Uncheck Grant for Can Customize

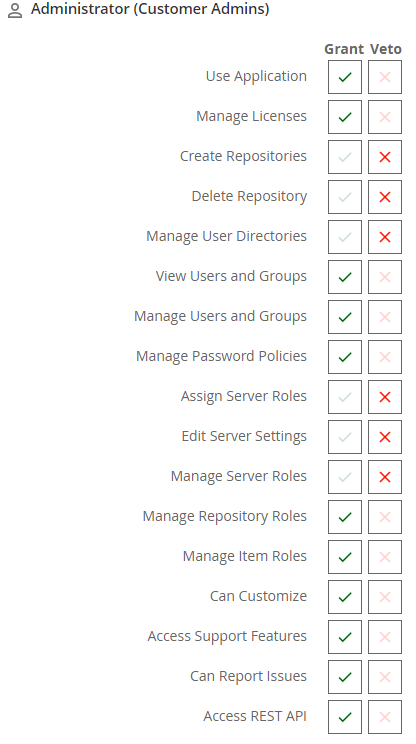(345, 596)
